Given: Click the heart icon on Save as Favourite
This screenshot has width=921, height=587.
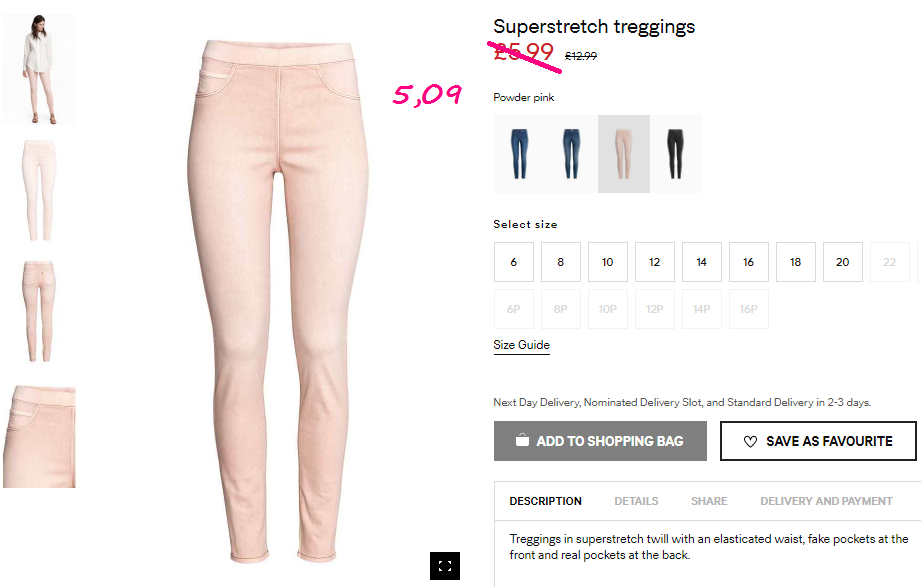Looking at the screenshot, I should coord(750,441).
